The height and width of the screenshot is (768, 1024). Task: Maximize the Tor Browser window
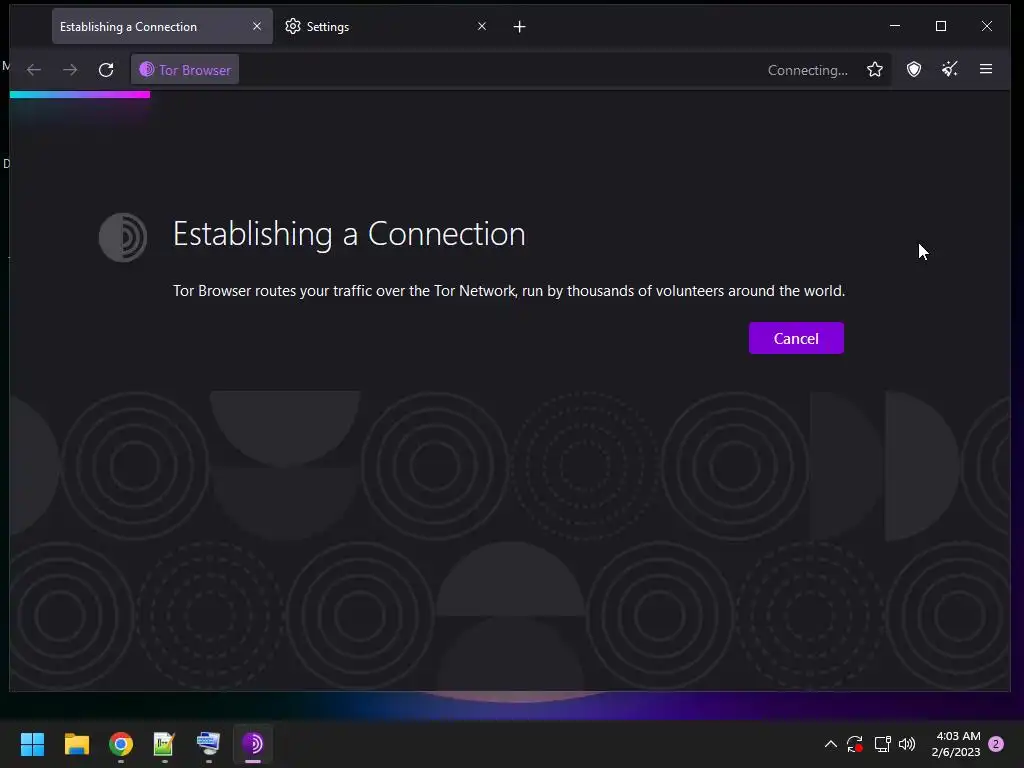pos(940,26)
